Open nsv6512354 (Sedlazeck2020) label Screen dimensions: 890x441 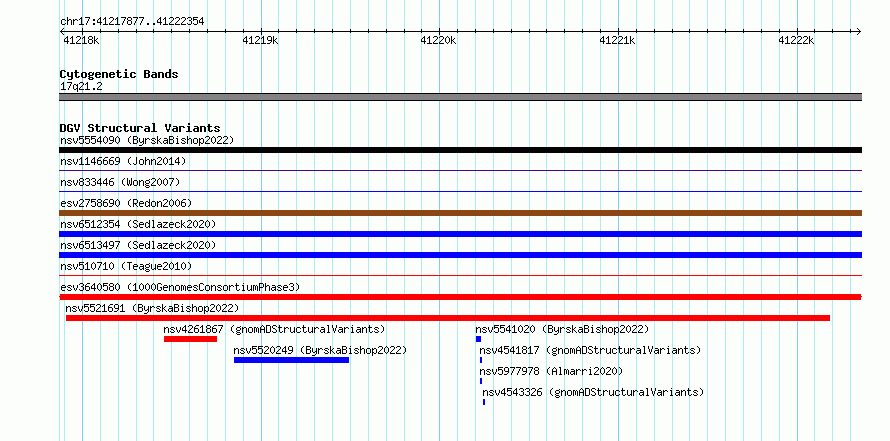pyautogui.click(x=138, y=224)
